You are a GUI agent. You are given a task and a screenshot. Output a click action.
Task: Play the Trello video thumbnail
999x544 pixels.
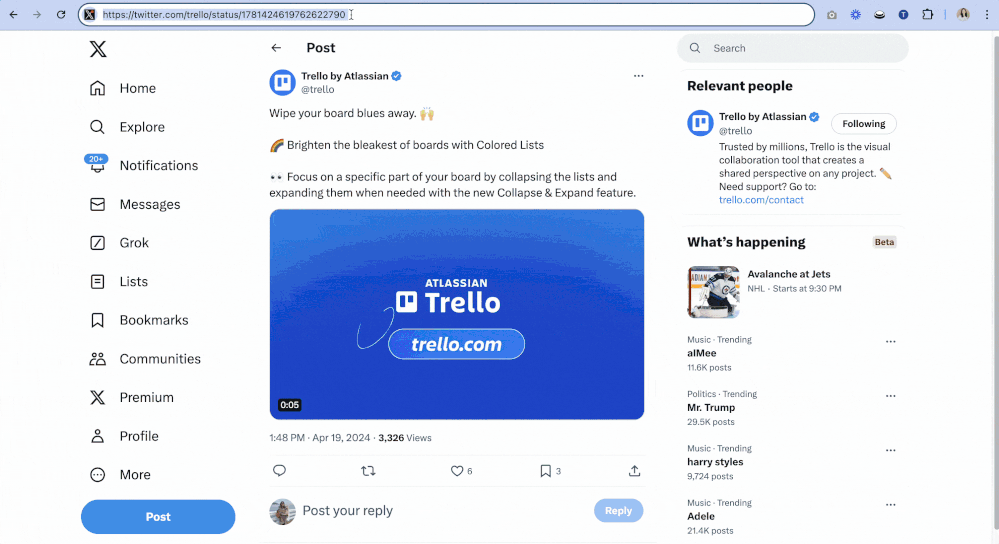pyautogui.click(x=457, y=314)
